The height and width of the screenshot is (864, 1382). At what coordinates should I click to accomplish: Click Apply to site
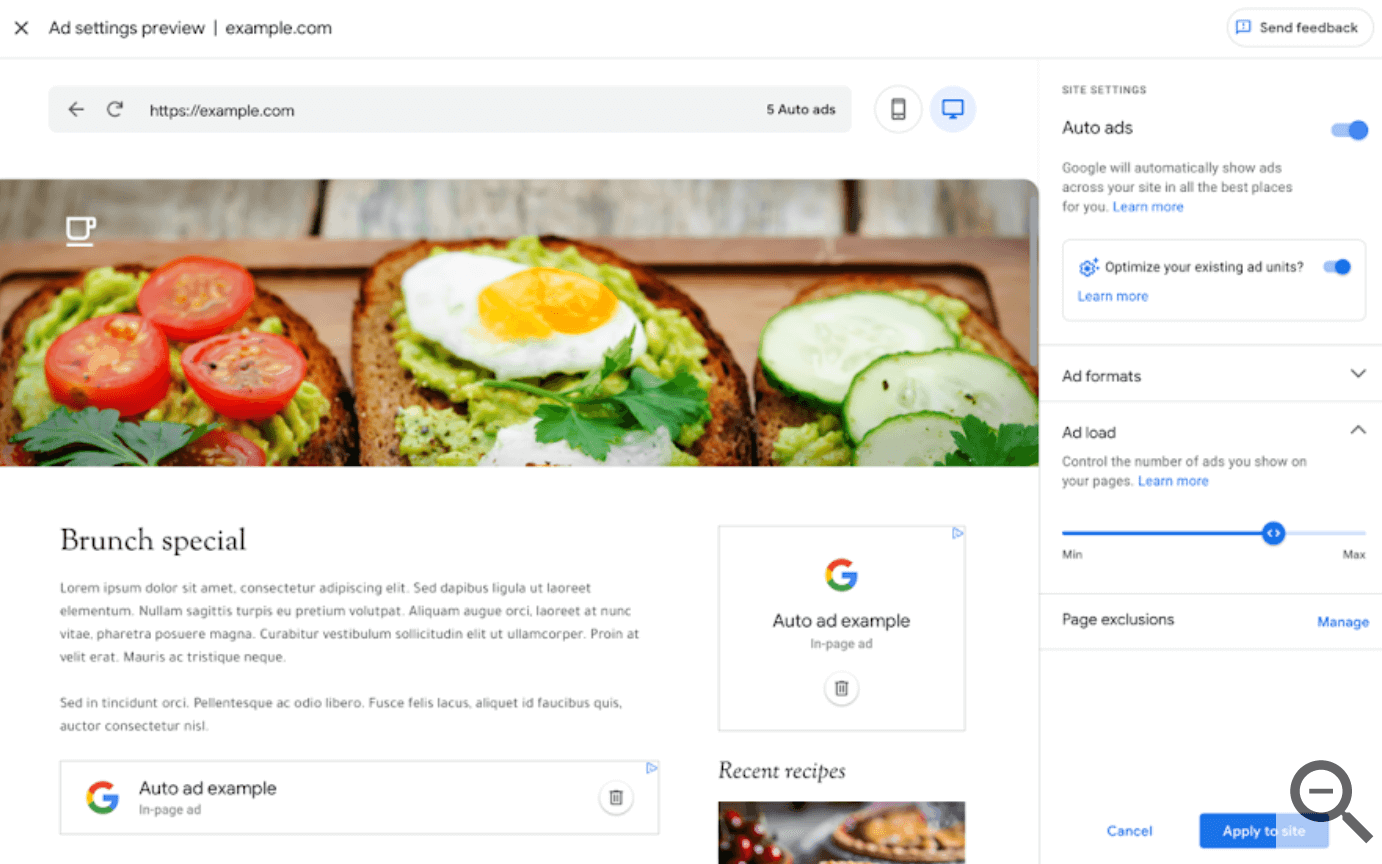[x=1263, y=830]
